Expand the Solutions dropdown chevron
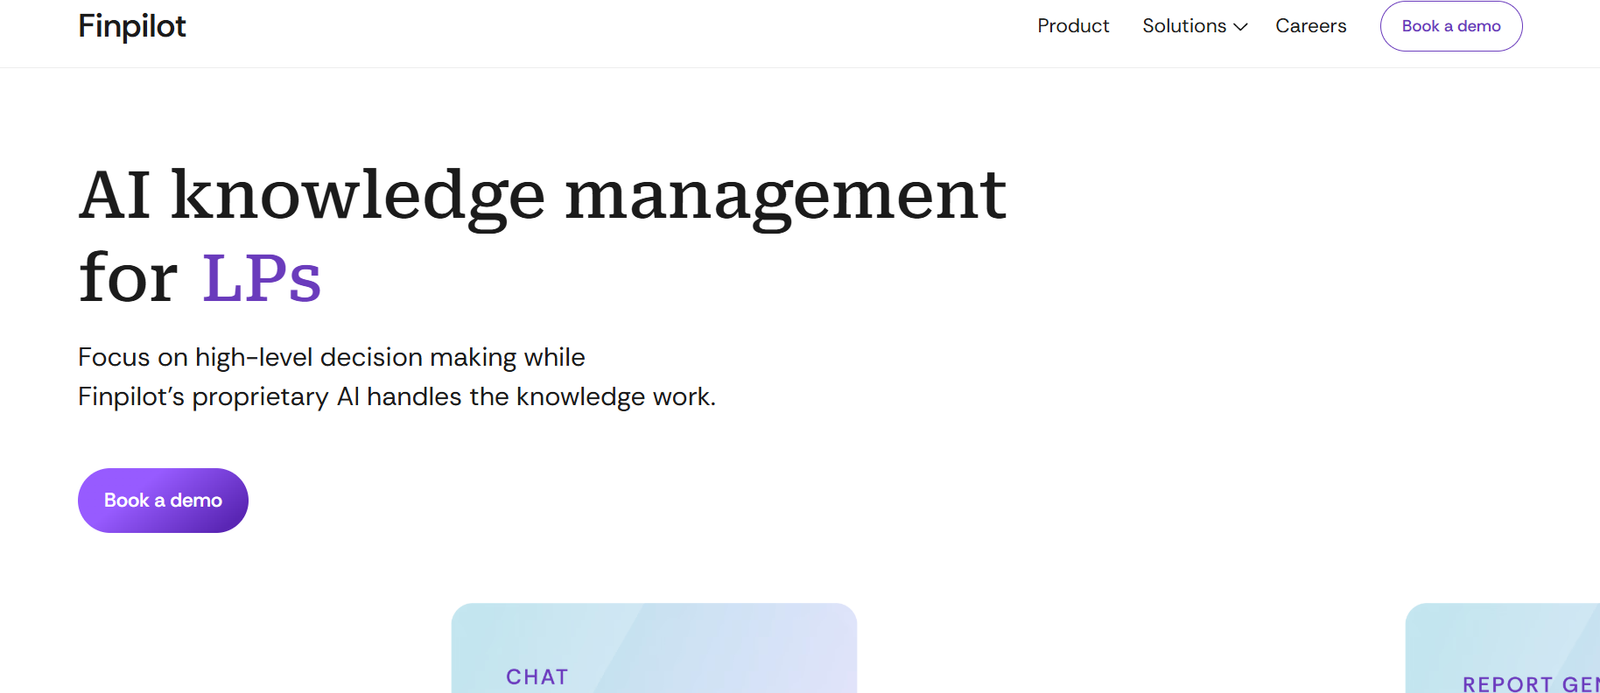The height and width of the screenshot is (693, 1600). (1241, 27)
